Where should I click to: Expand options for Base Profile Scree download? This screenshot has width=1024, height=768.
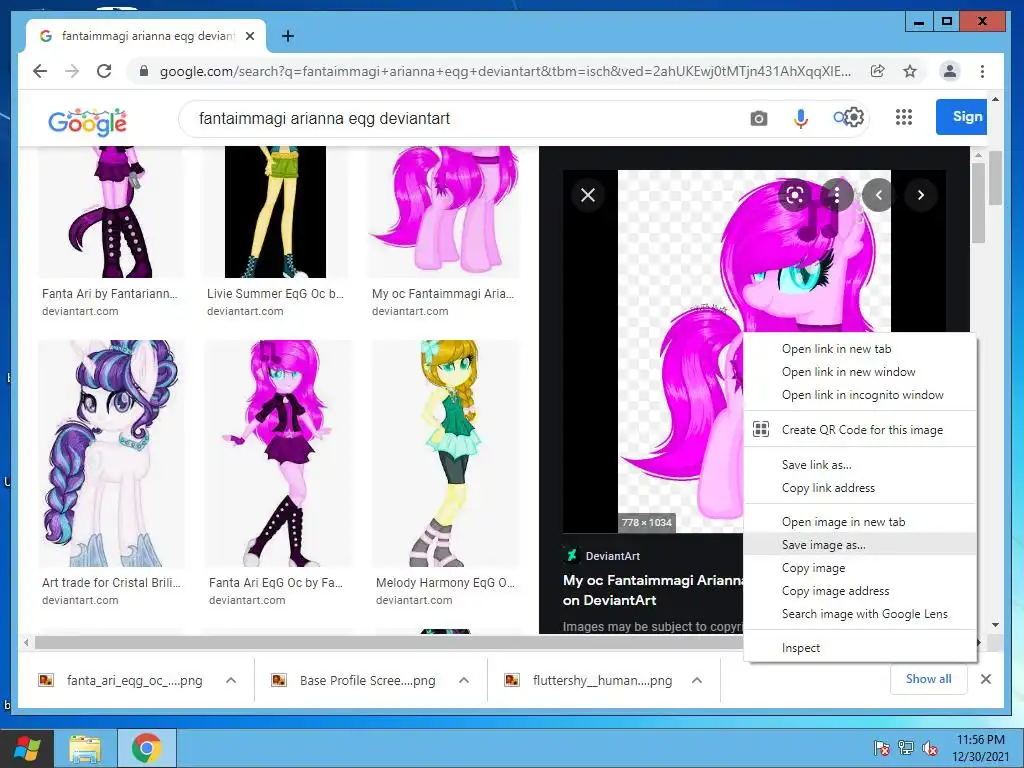click(464, 680)
